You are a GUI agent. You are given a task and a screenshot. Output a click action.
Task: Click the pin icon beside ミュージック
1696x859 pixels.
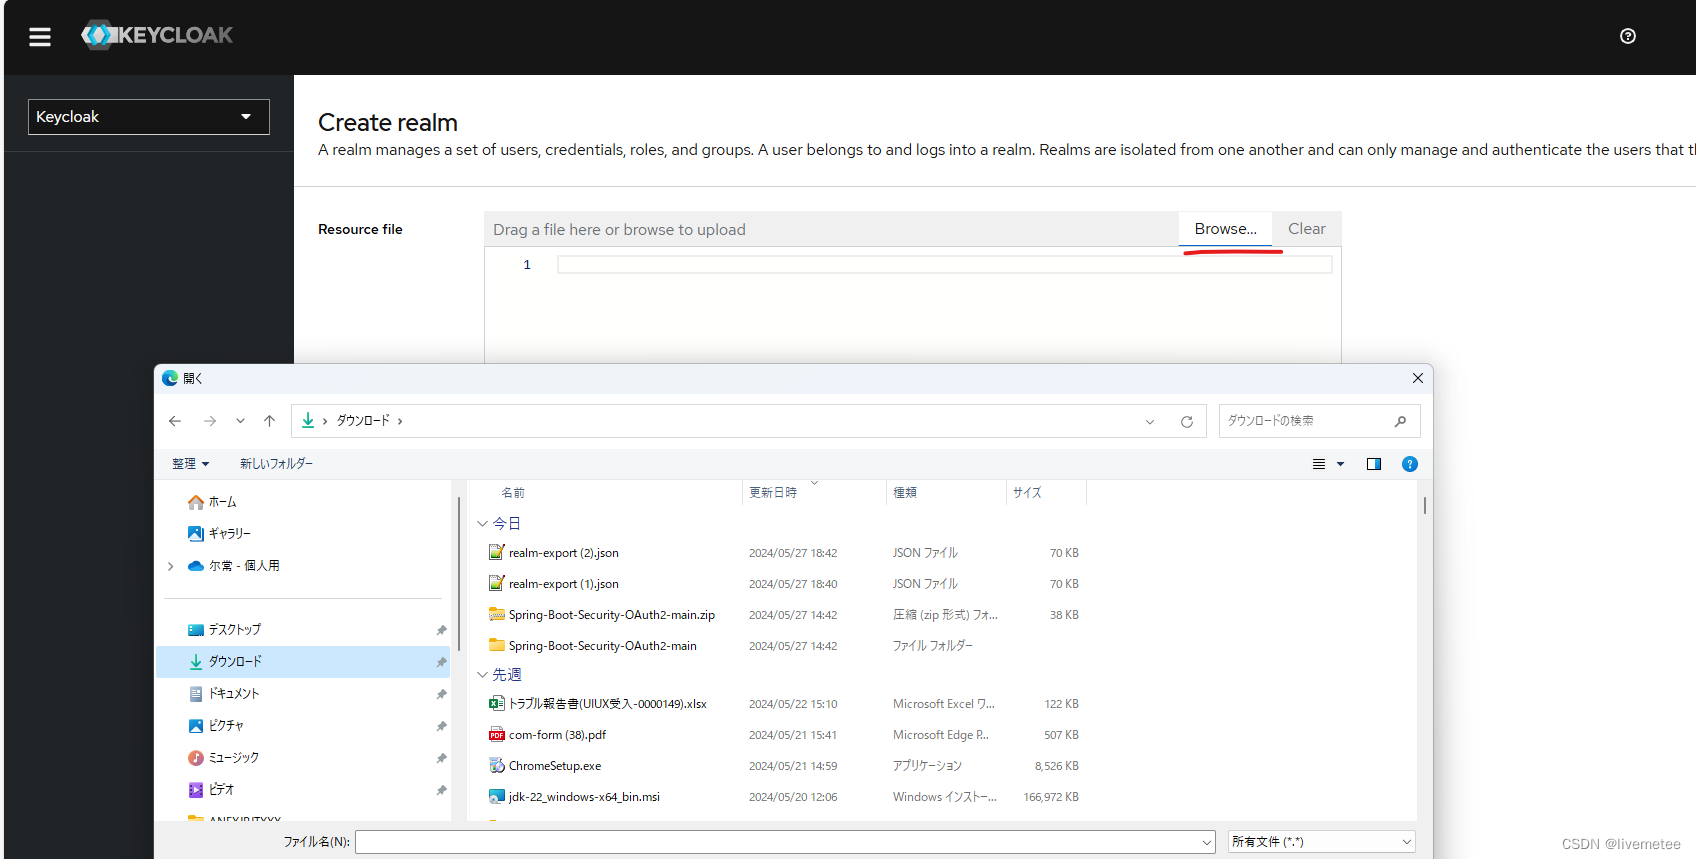[x=441, y=758]
